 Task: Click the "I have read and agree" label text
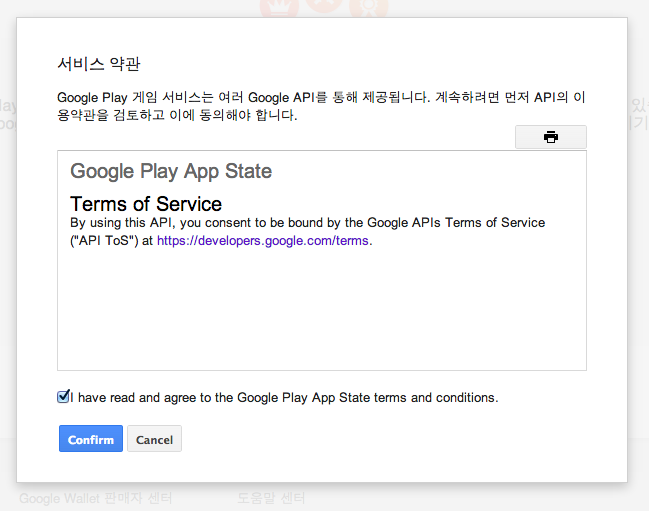point(284,398)
